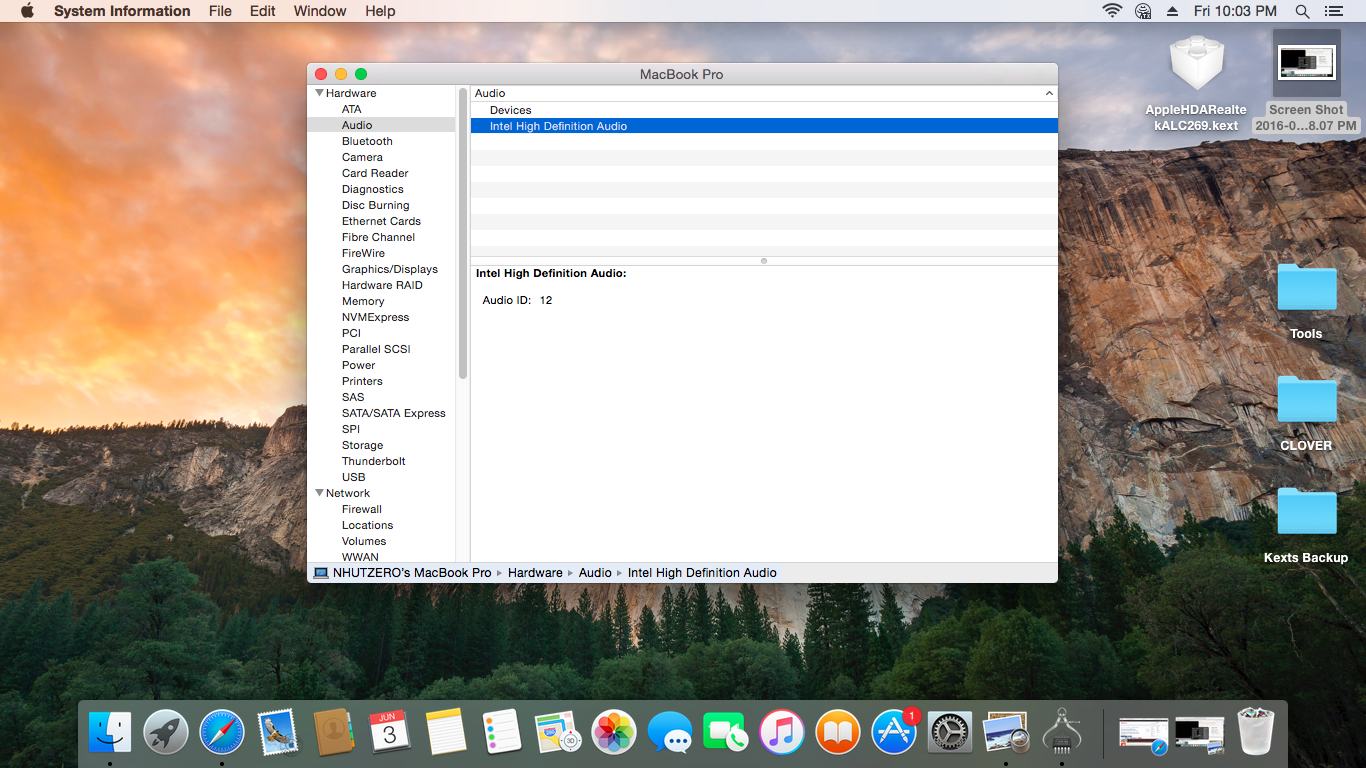This screenshot has height=768, width=1366.
Task: Open Photos pinwheel icon in Dock
Action: [x=614, y=732]
